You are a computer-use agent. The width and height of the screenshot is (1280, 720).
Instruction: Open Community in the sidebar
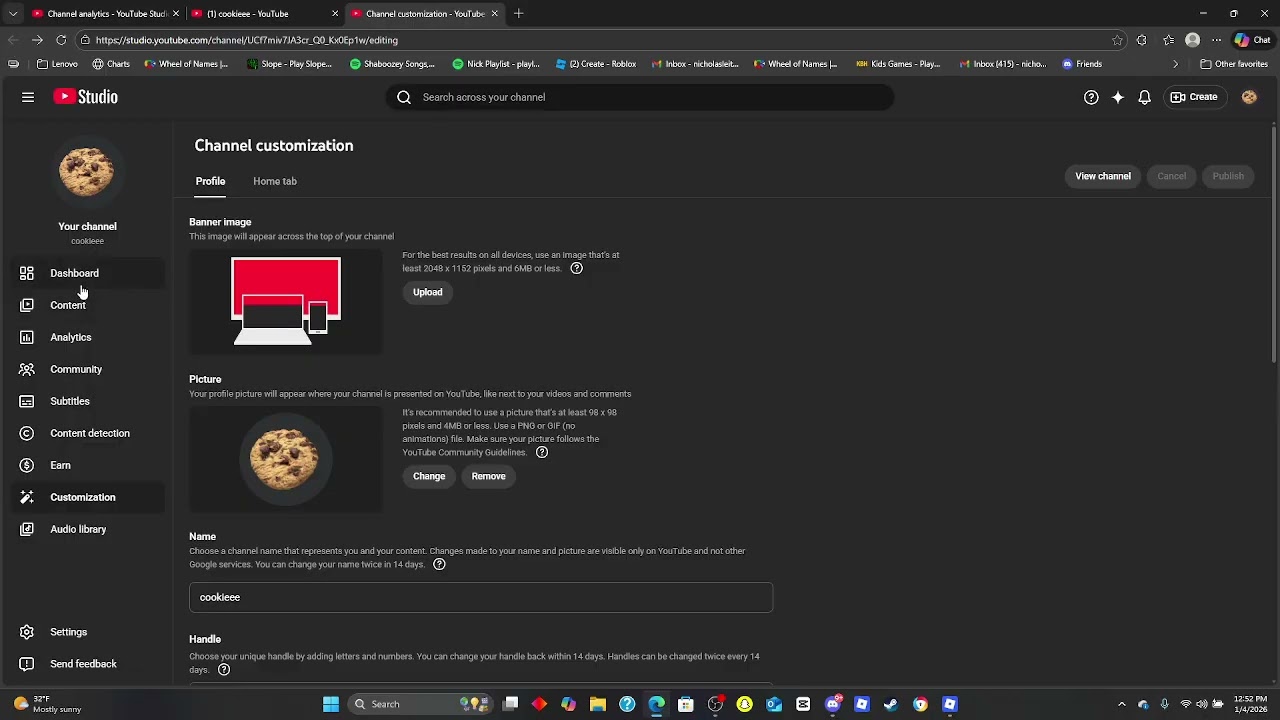click(x=87, y=369)
